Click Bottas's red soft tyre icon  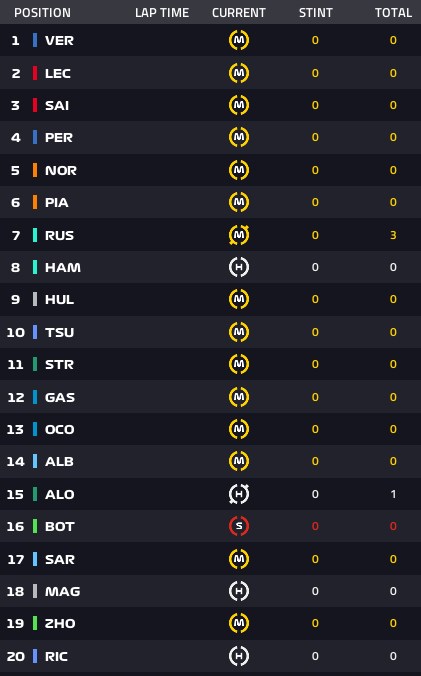239,526
